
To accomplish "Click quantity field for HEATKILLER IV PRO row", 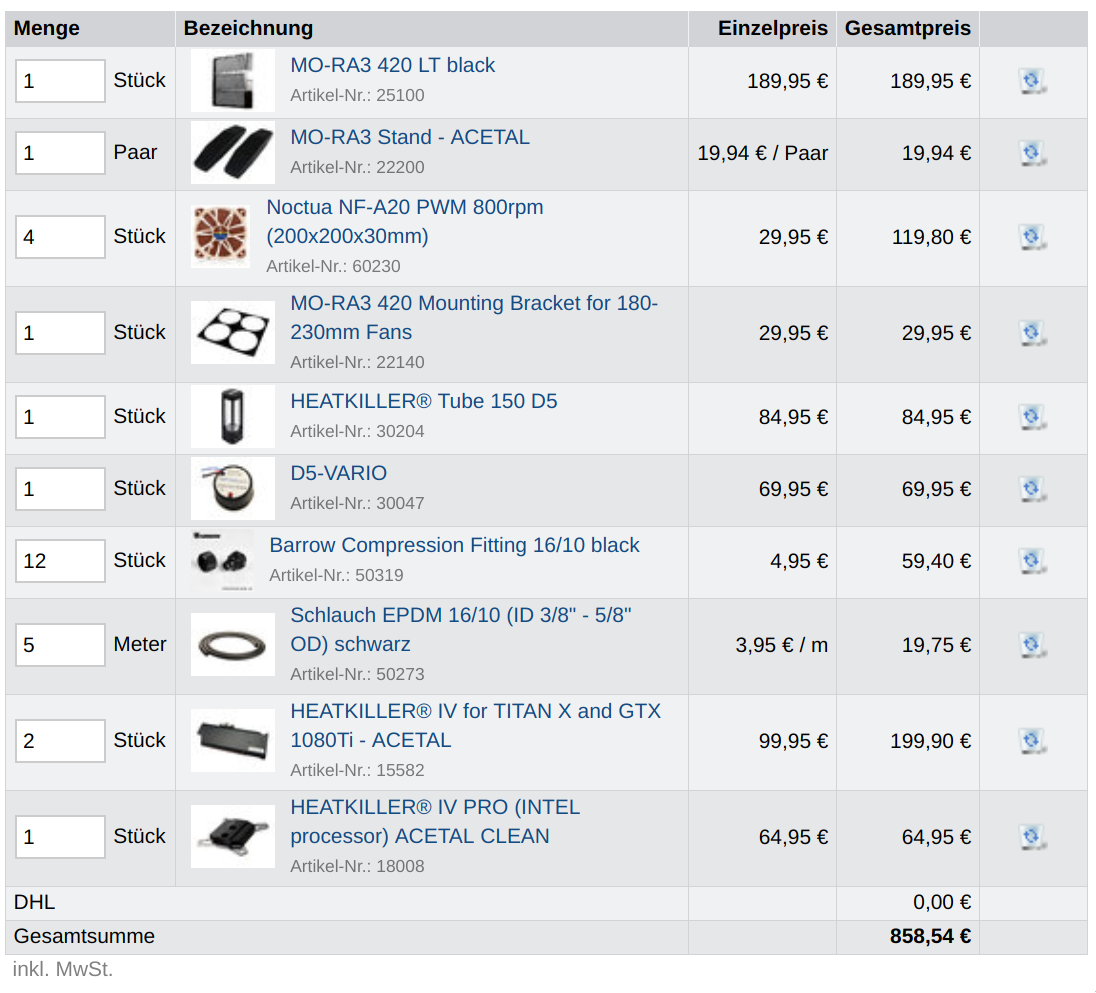I will pyautogui.click(x=60, y=836).
